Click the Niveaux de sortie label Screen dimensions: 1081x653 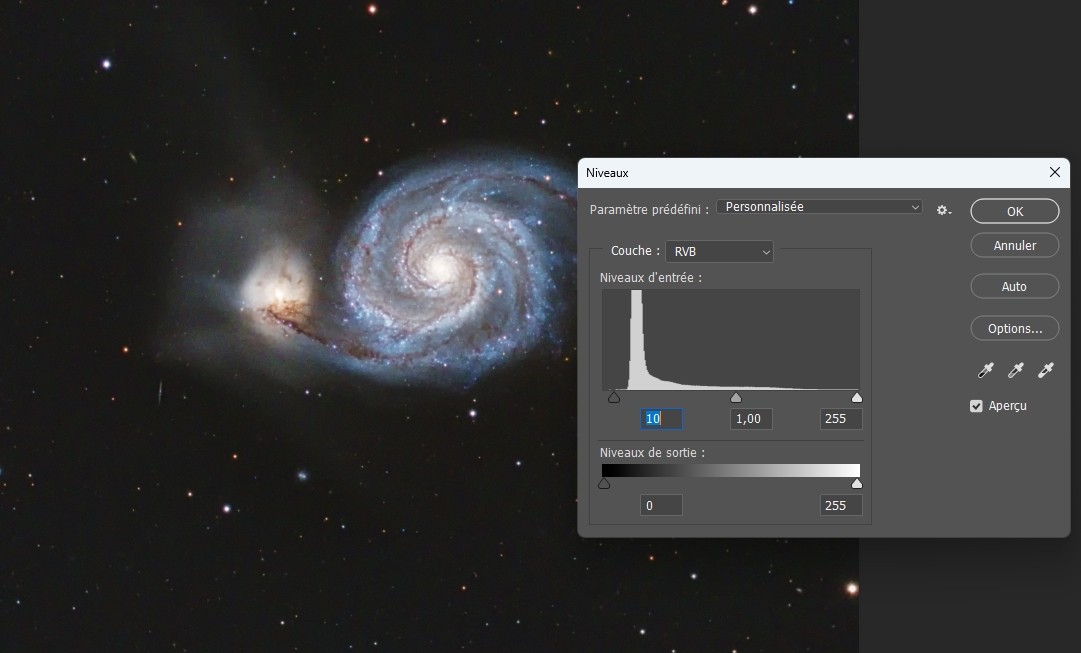pos(652,453)
